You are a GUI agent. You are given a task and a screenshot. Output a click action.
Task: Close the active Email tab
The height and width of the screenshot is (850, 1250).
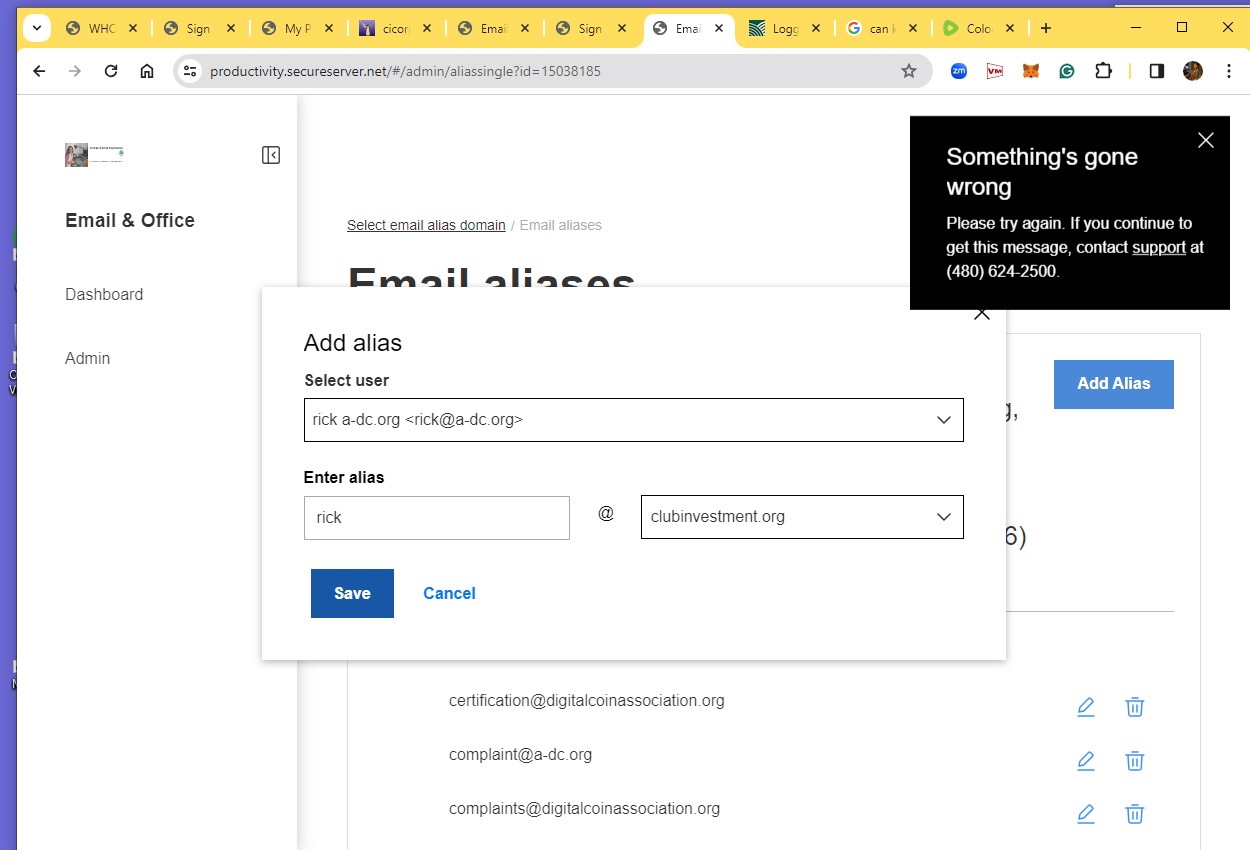(x=721, y=28)
